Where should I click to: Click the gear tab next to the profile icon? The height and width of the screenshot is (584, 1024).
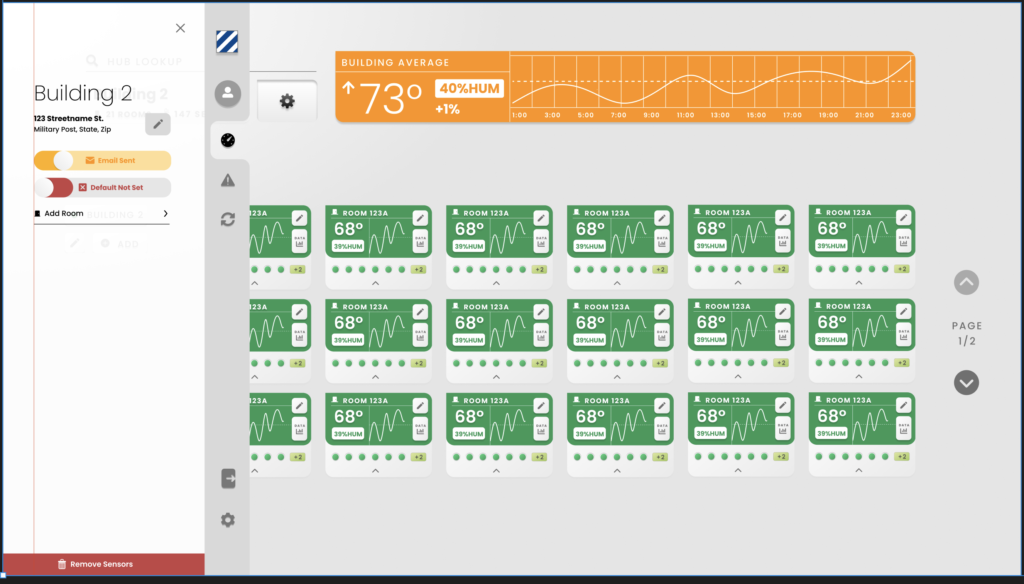(x=287, y=101)
